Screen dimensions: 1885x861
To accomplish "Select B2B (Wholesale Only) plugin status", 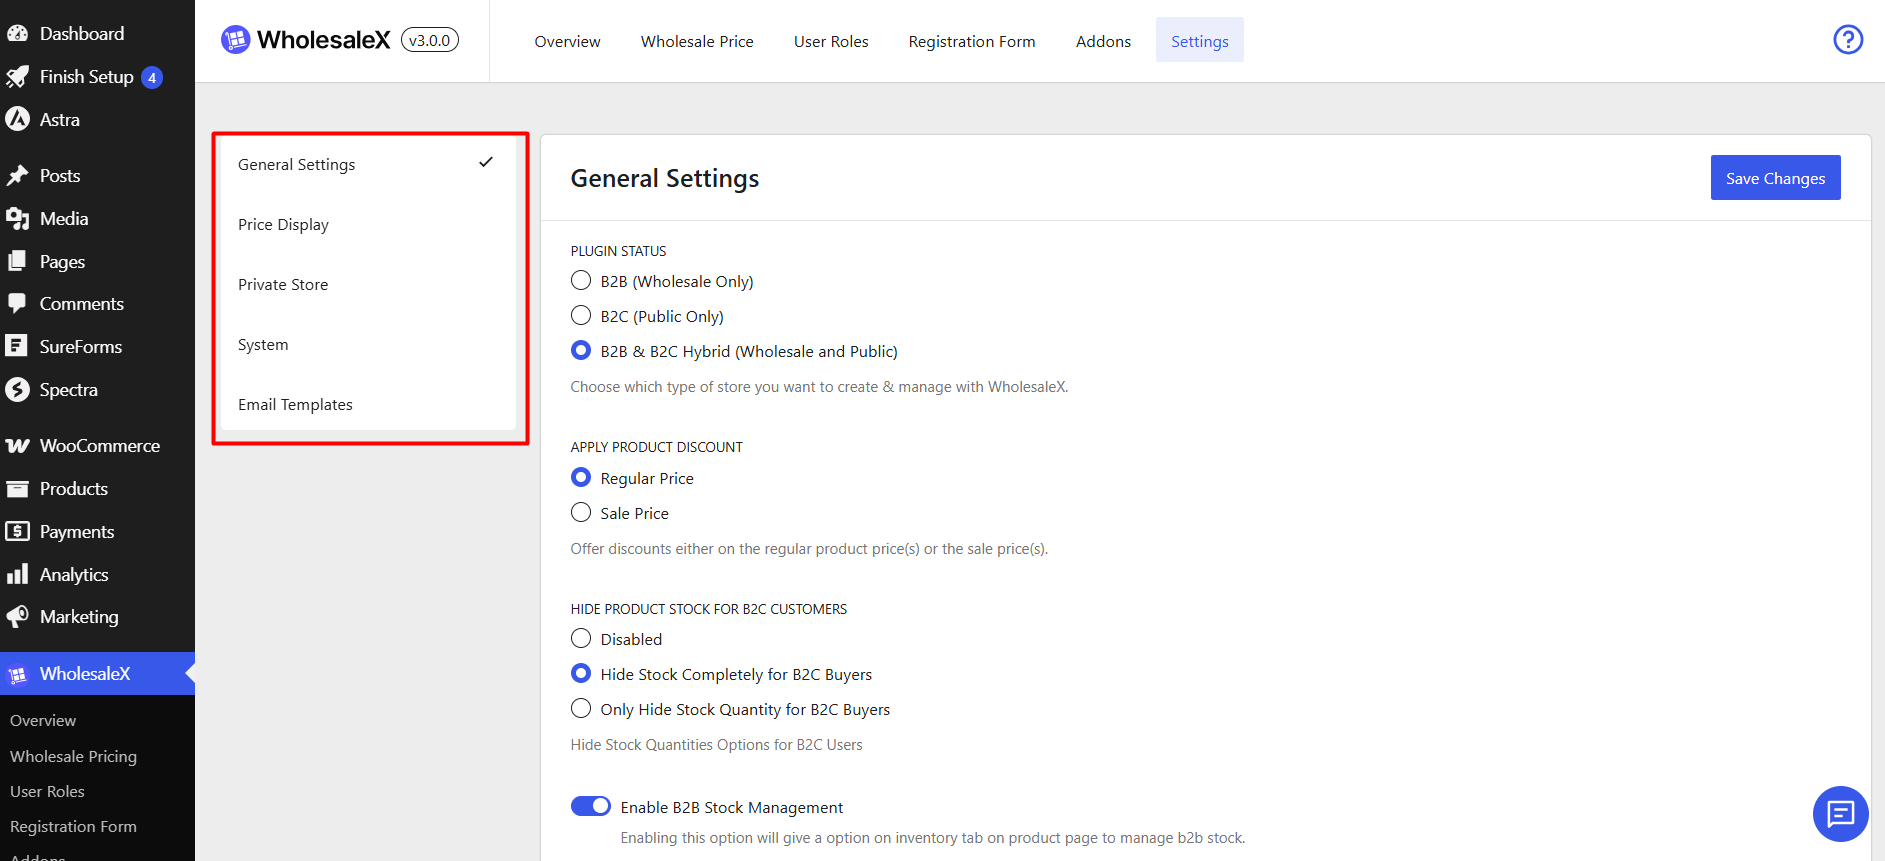I will [x=581, y=280].
